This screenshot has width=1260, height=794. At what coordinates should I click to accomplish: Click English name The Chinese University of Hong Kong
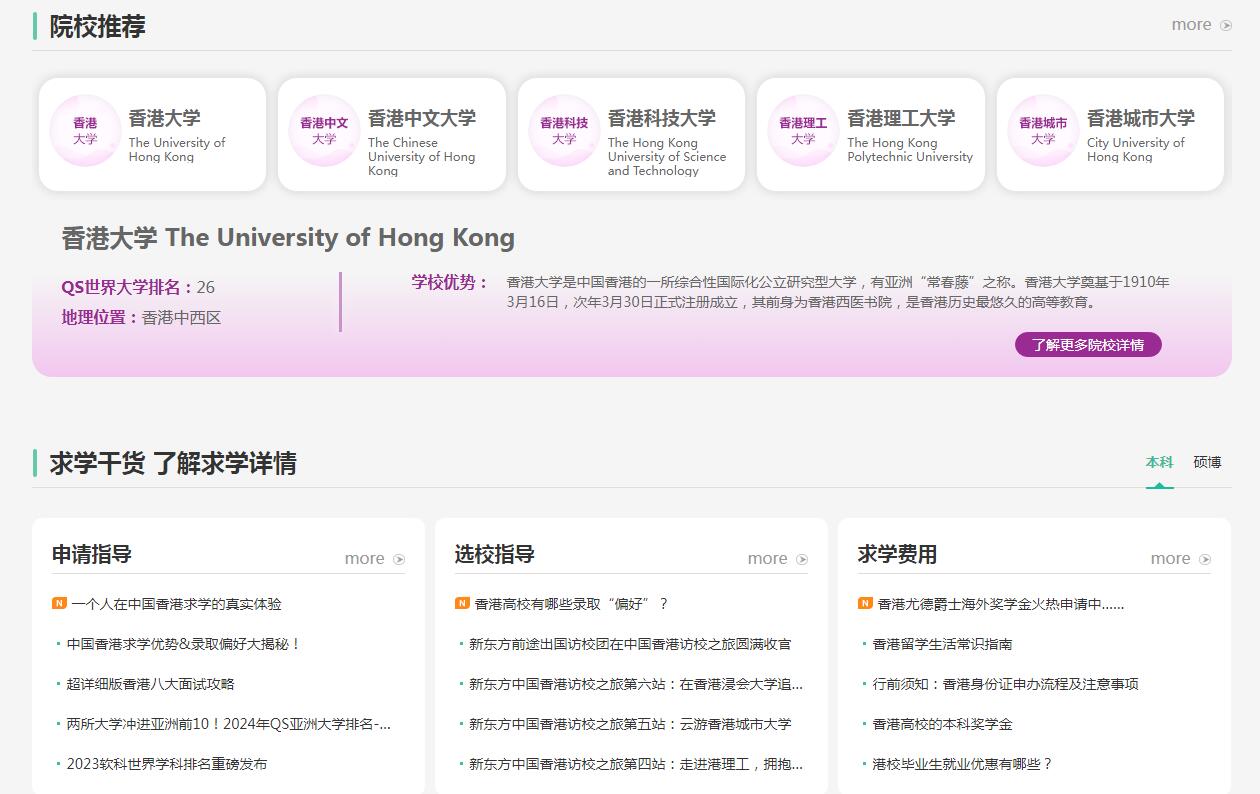(422, 157)
